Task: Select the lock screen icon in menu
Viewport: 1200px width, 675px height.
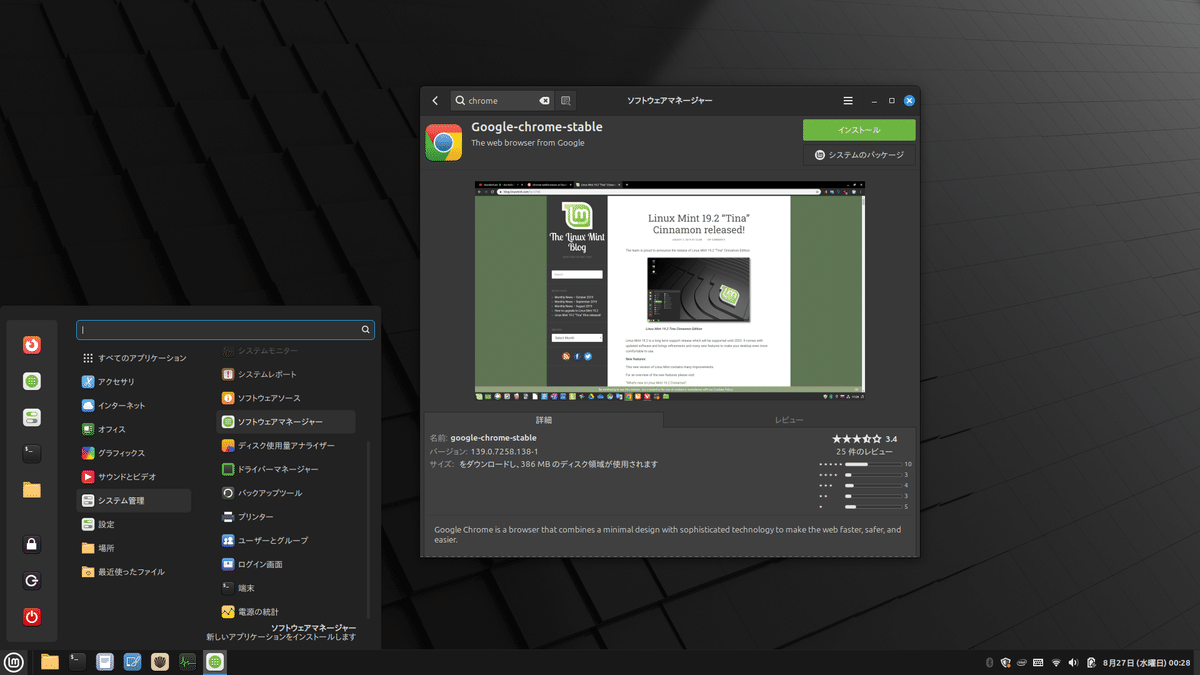Action: tap(31, 543)
